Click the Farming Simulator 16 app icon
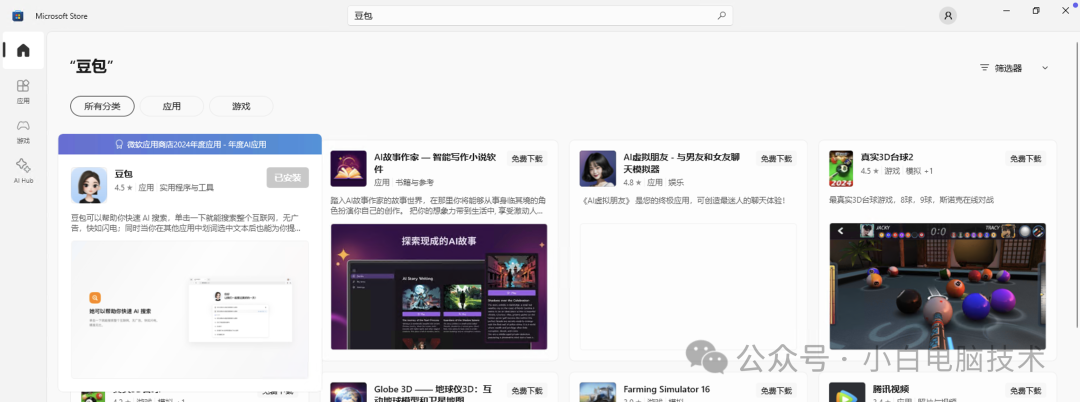The width and height of the screenshot is (1080, 402). click(x=597, y=392)
